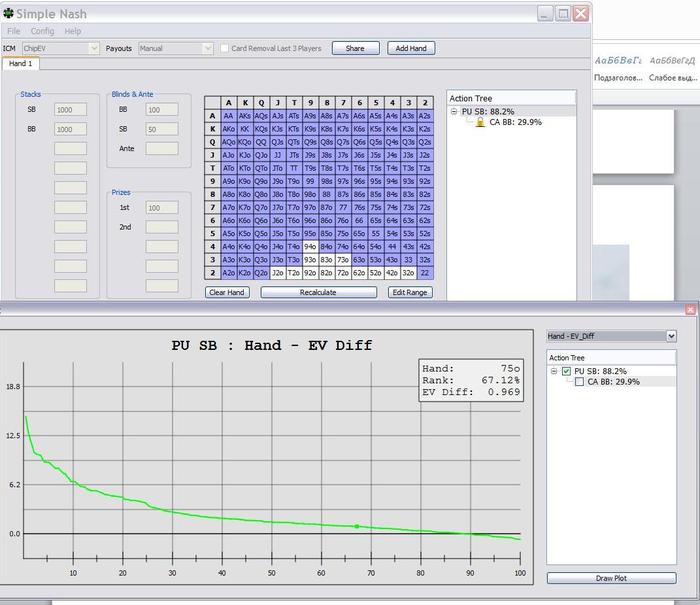Viewport: 700px width, 605px height.
Task: Select CA BB: 29.9% in main Action Tree
Action: coord(516,122)
